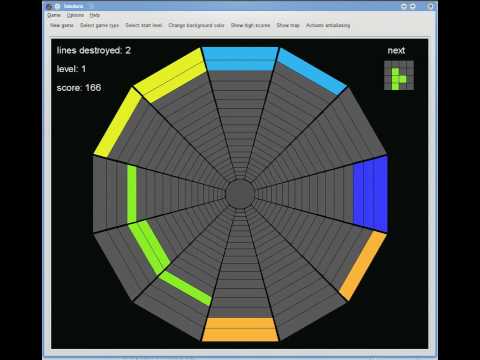Click the 'level: 1' text
The image size is (480, 360).
coord(71,69)
